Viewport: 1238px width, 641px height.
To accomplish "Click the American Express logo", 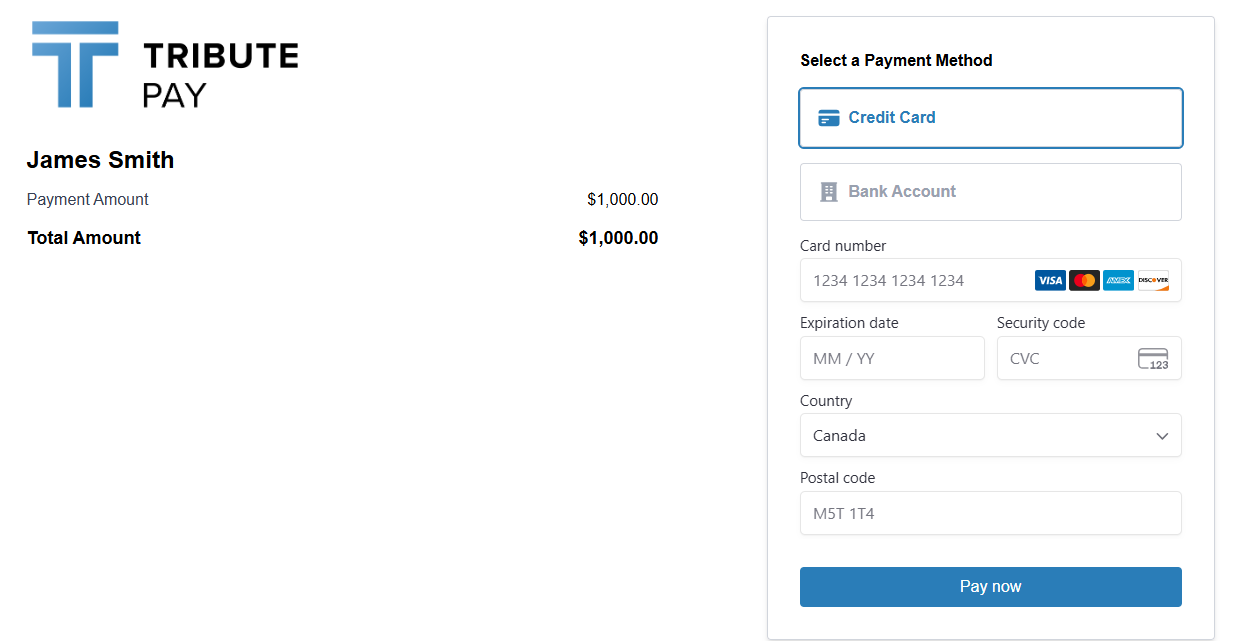I will point(1118,281).
